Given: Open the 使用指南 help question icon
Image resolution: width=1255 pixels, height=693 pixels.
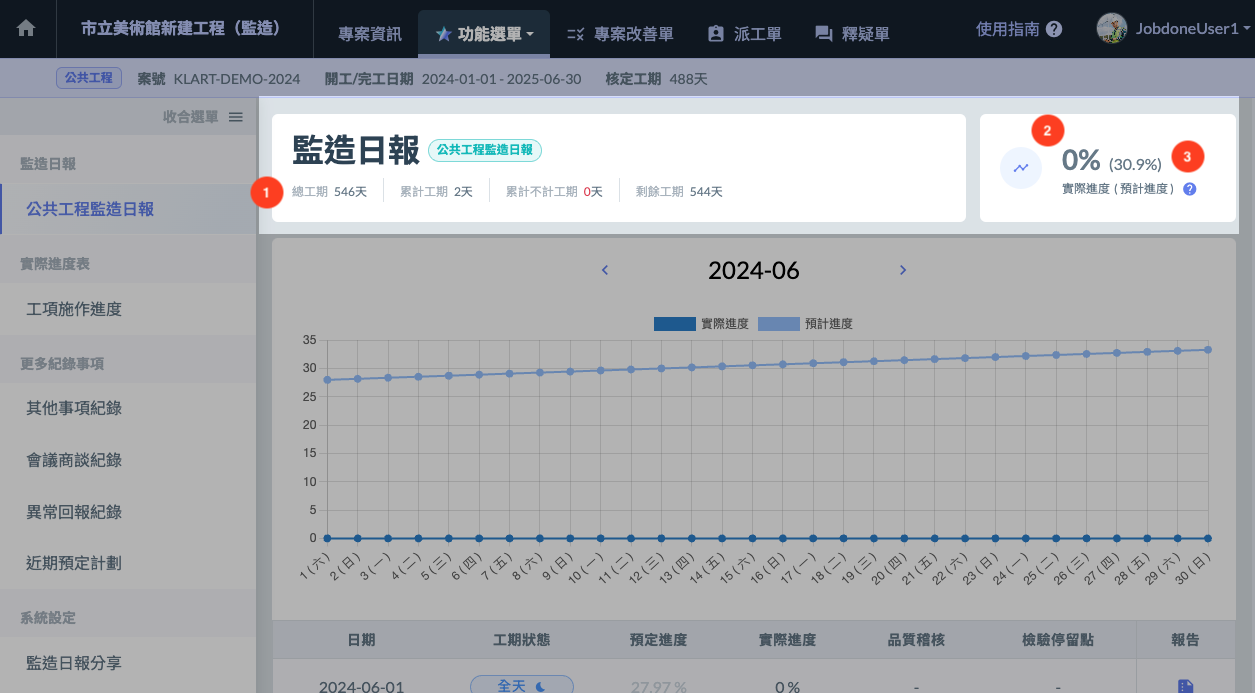Looking at the screenshot, I should tap(1054, 30).
